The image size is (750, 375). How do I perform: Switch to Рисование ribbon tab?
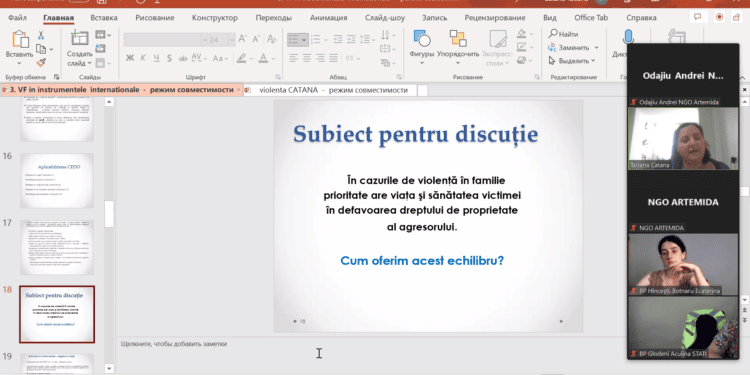click(154, 18)
